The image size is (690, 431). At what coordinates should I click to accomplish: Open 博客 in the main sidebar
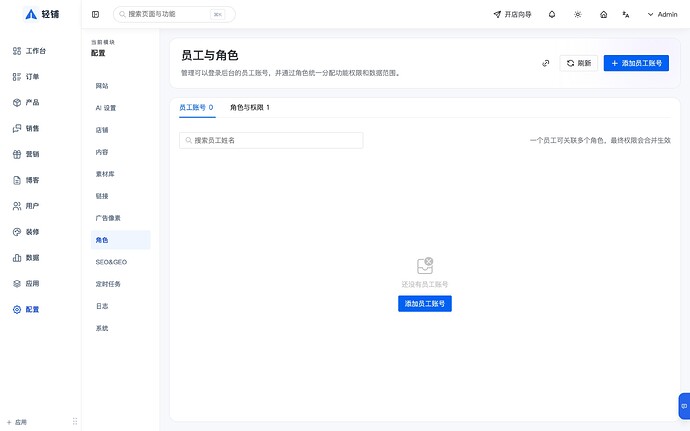(x=26, y=180)
